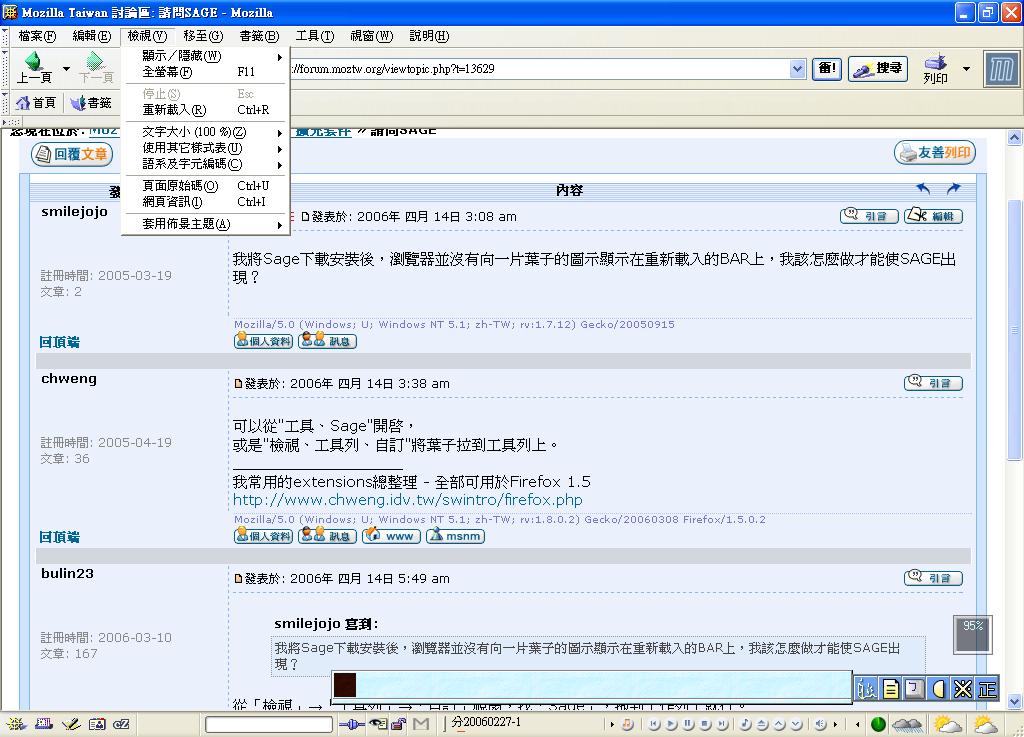
Task: Open the 工具 (Tools) menu
Action: 314,36
